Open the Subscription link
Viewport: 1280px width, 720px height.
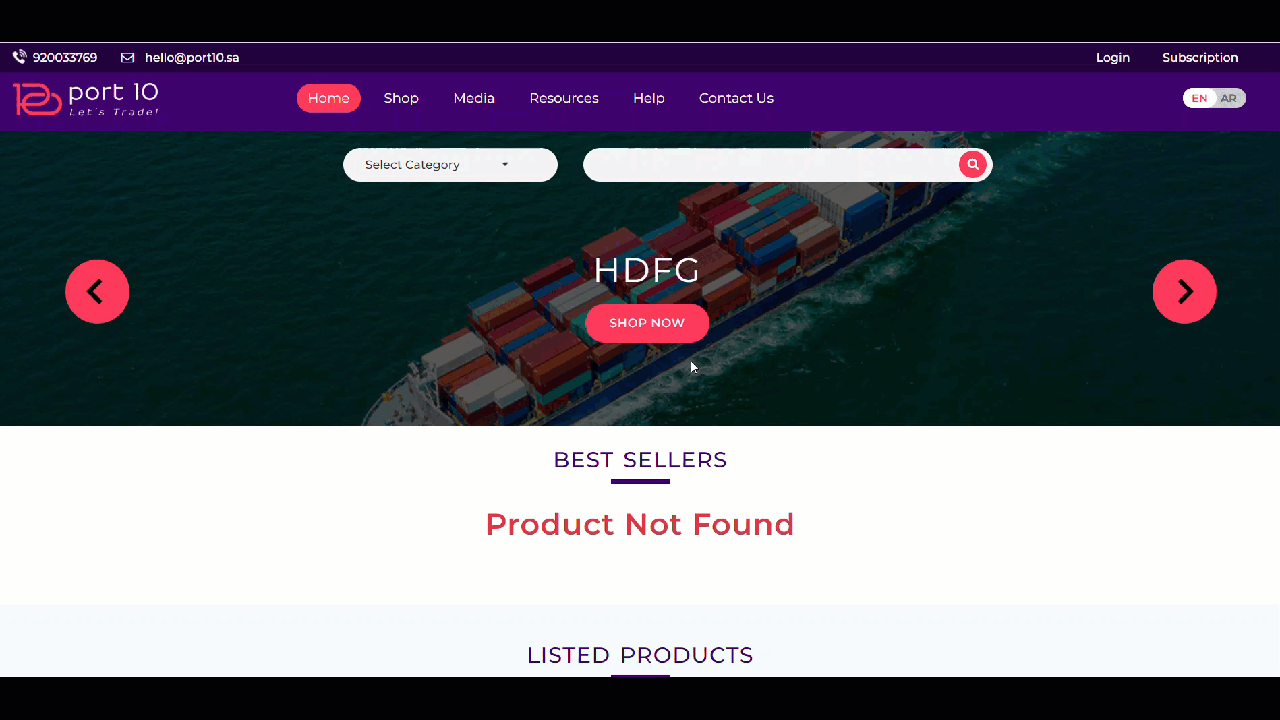1200,58
